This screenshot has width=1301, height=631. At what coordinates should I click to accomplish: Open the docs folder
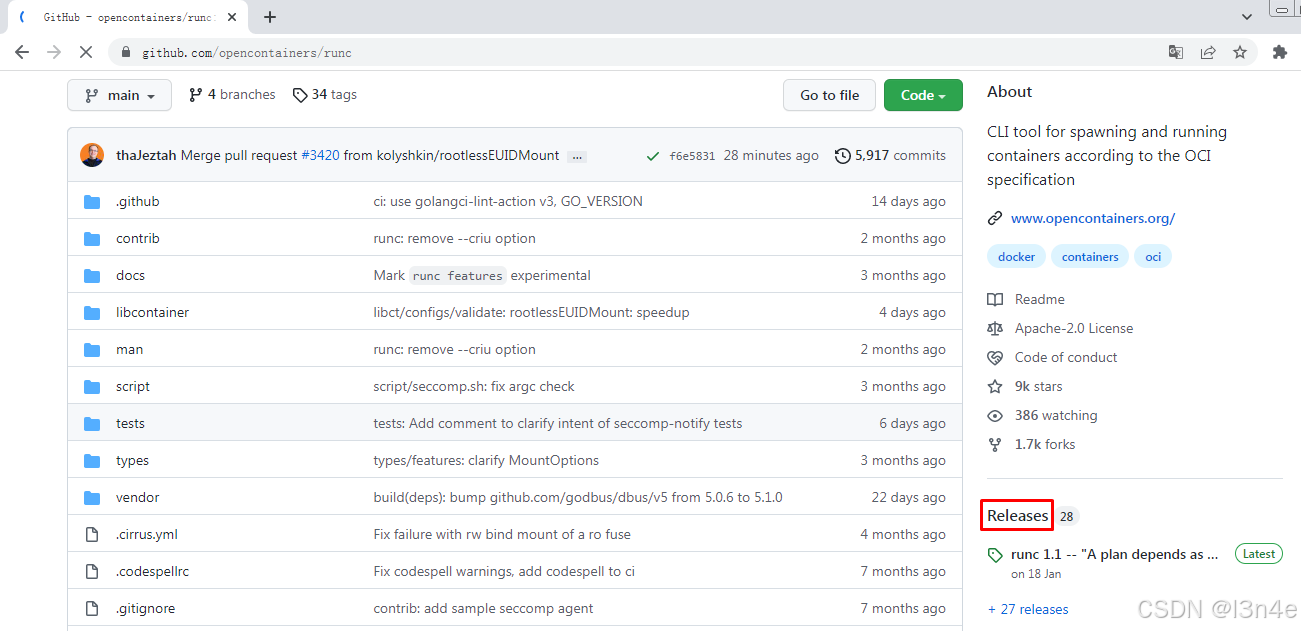click(x=130, y=275)
